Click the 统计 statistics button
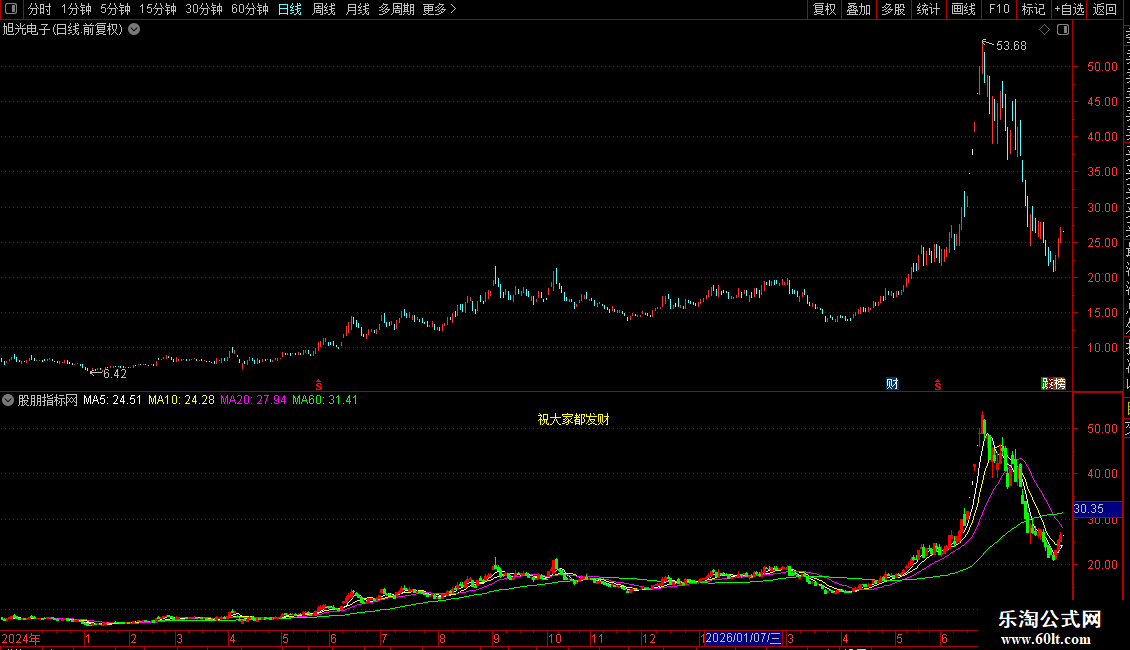The width and height of the screenshot is (1130, 650). (927, 9)
